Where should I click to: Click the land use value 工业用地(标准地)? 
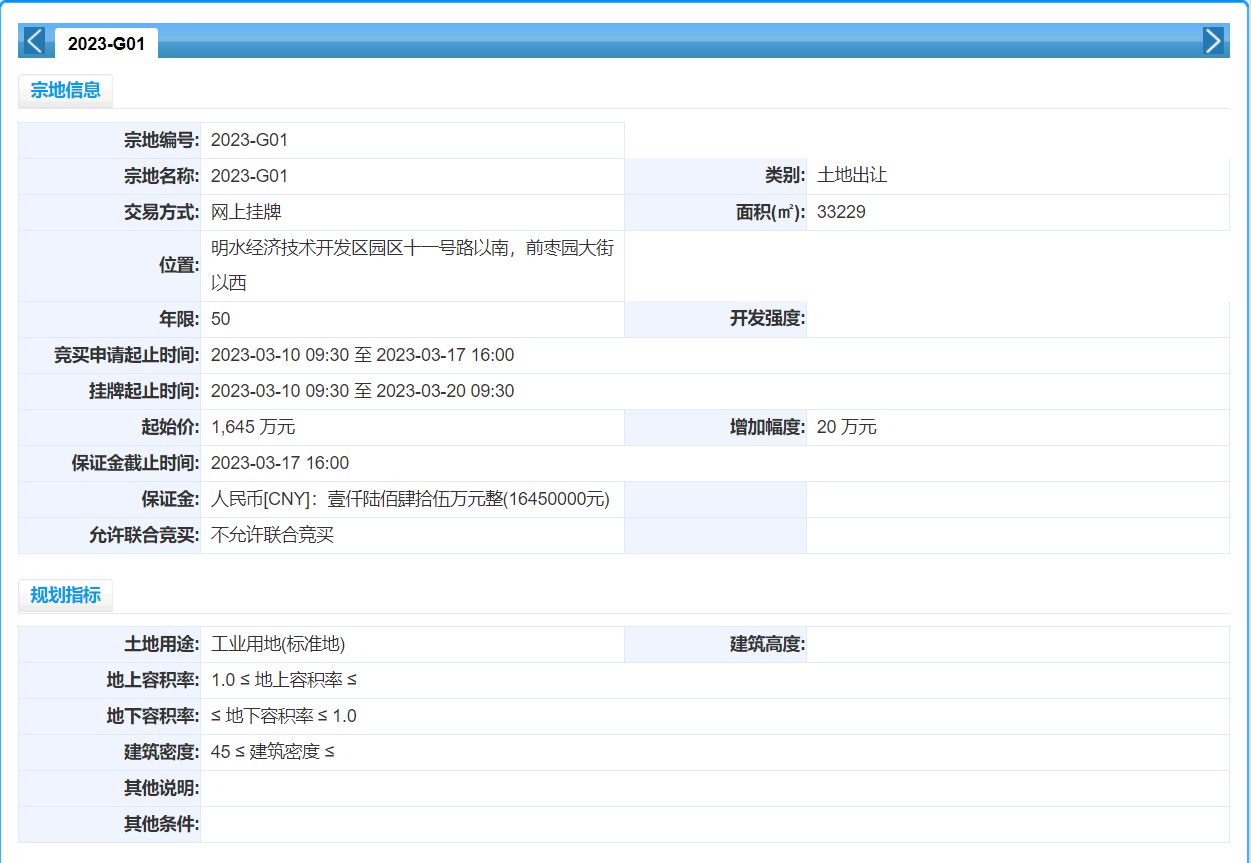click(278, 644)
